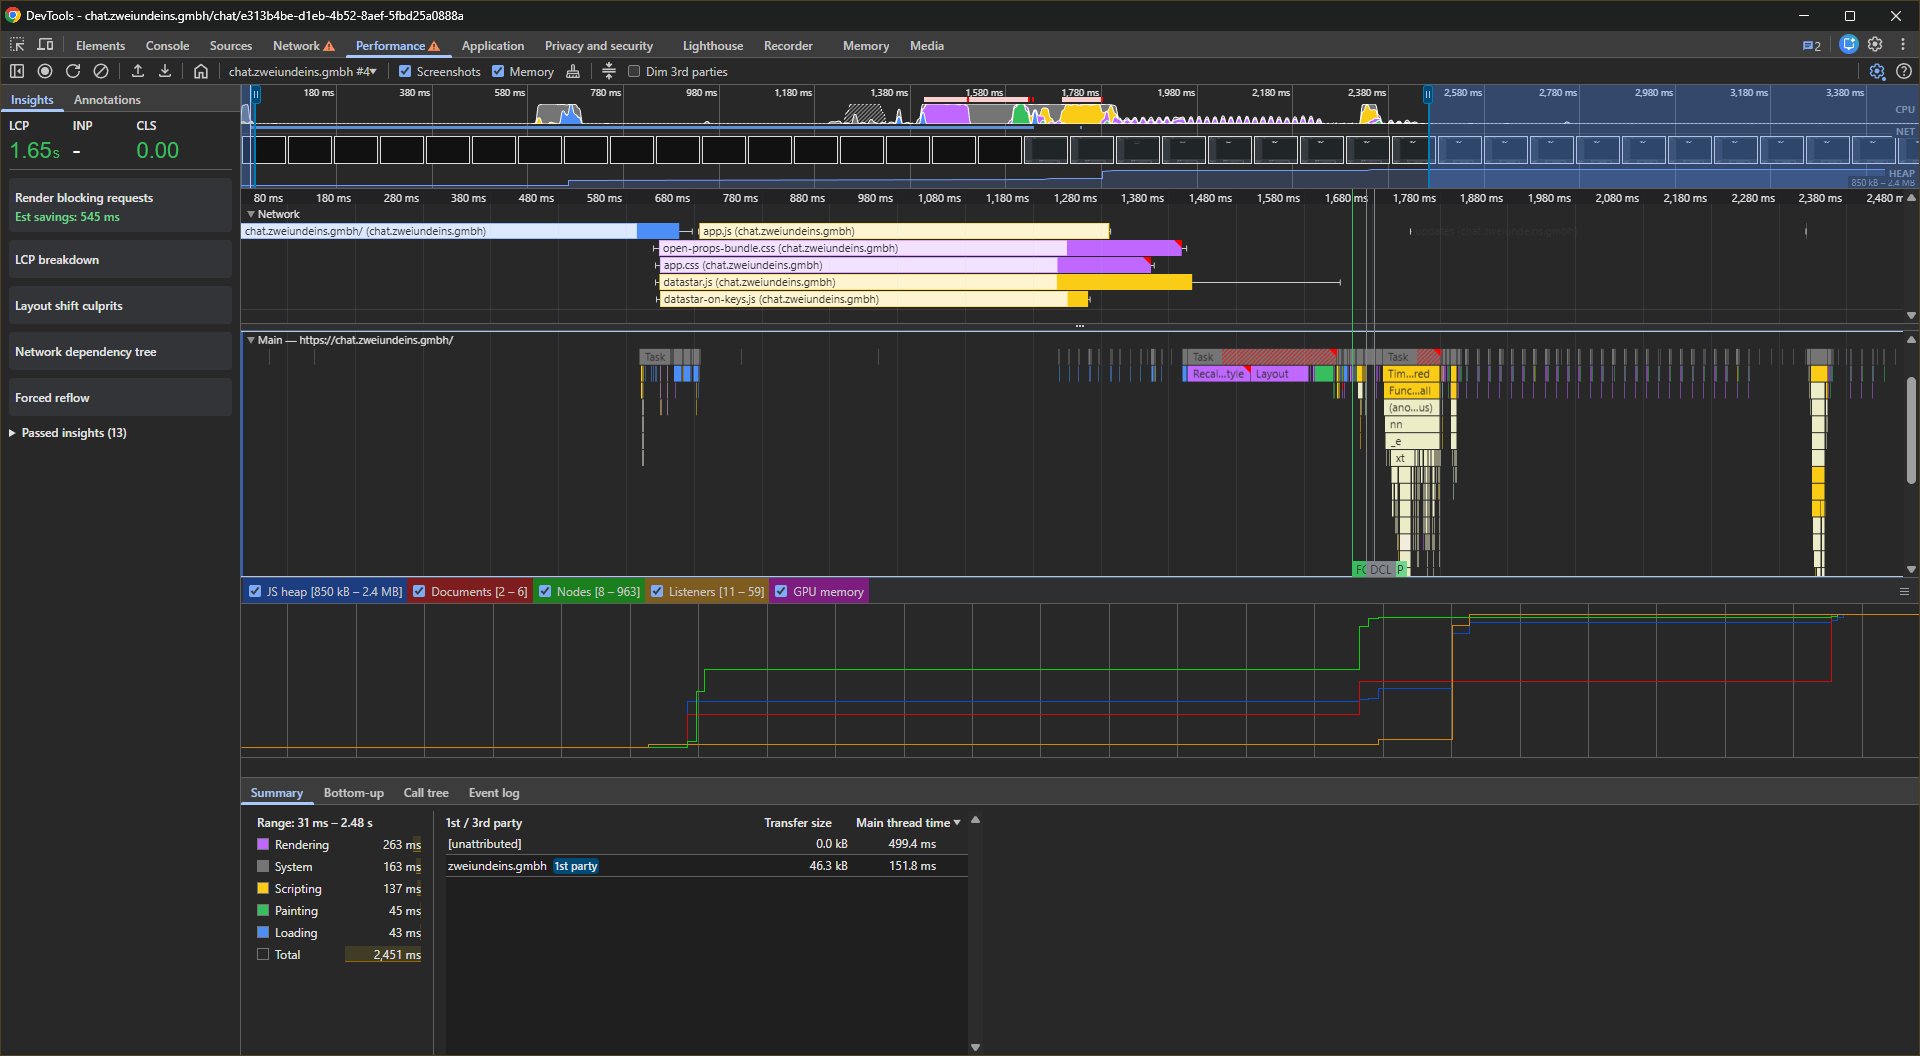
Task: Uncheck the Screenshots checkbox
Action: (x=405, y=71)
